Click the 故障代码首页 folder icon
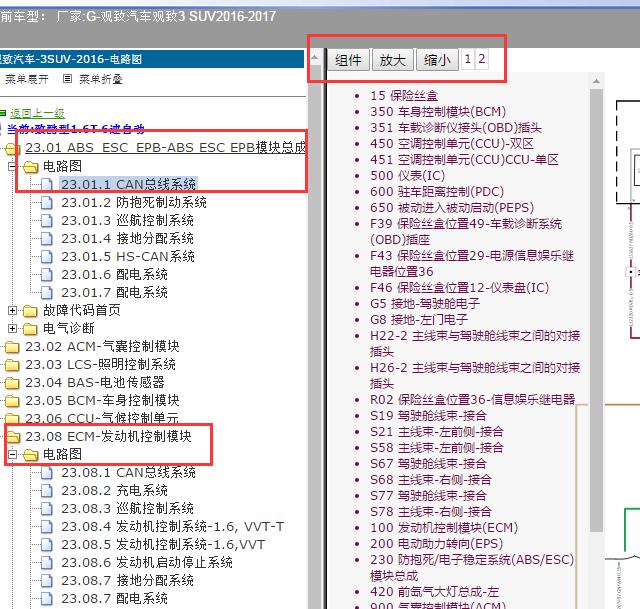This screenshot has height=609, width=640. [x=30, y=311]
